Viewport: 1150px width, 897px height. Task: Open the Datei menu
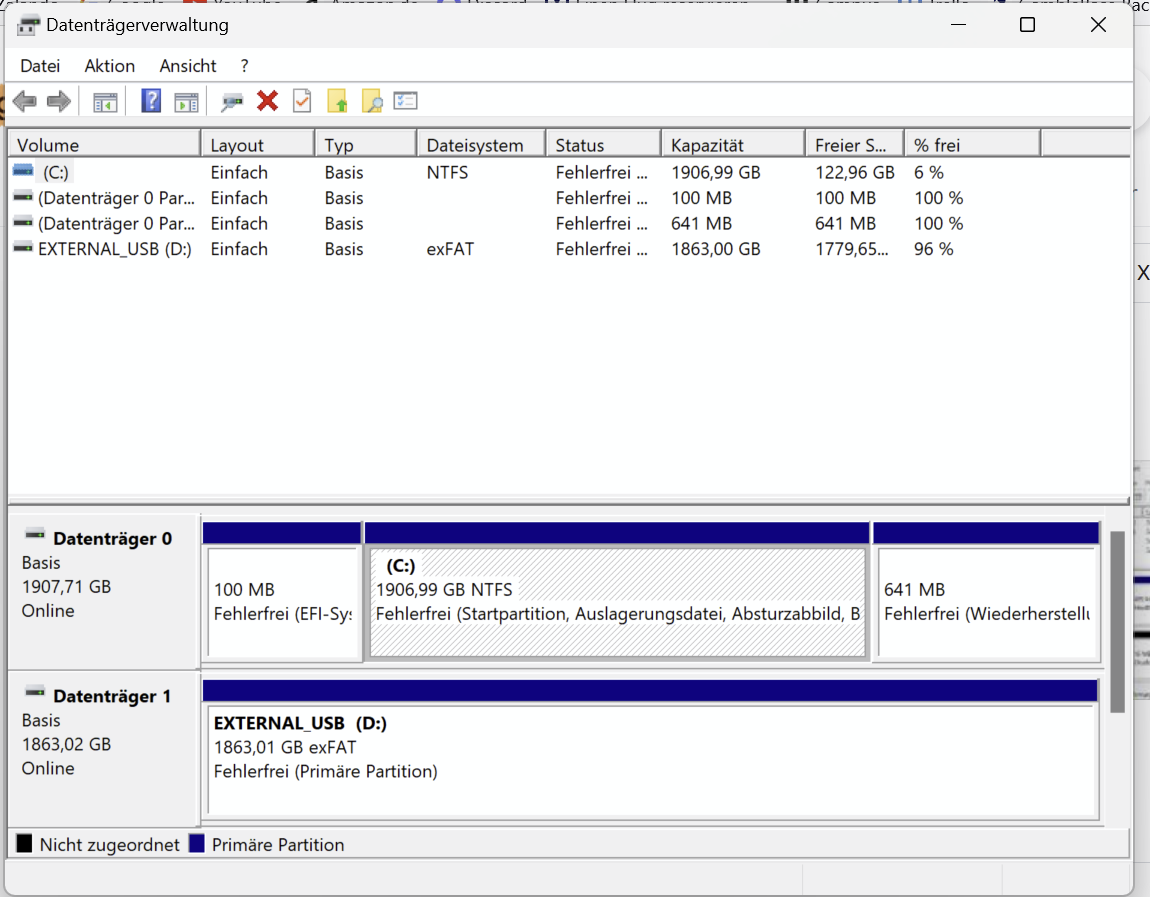point(40,66)
